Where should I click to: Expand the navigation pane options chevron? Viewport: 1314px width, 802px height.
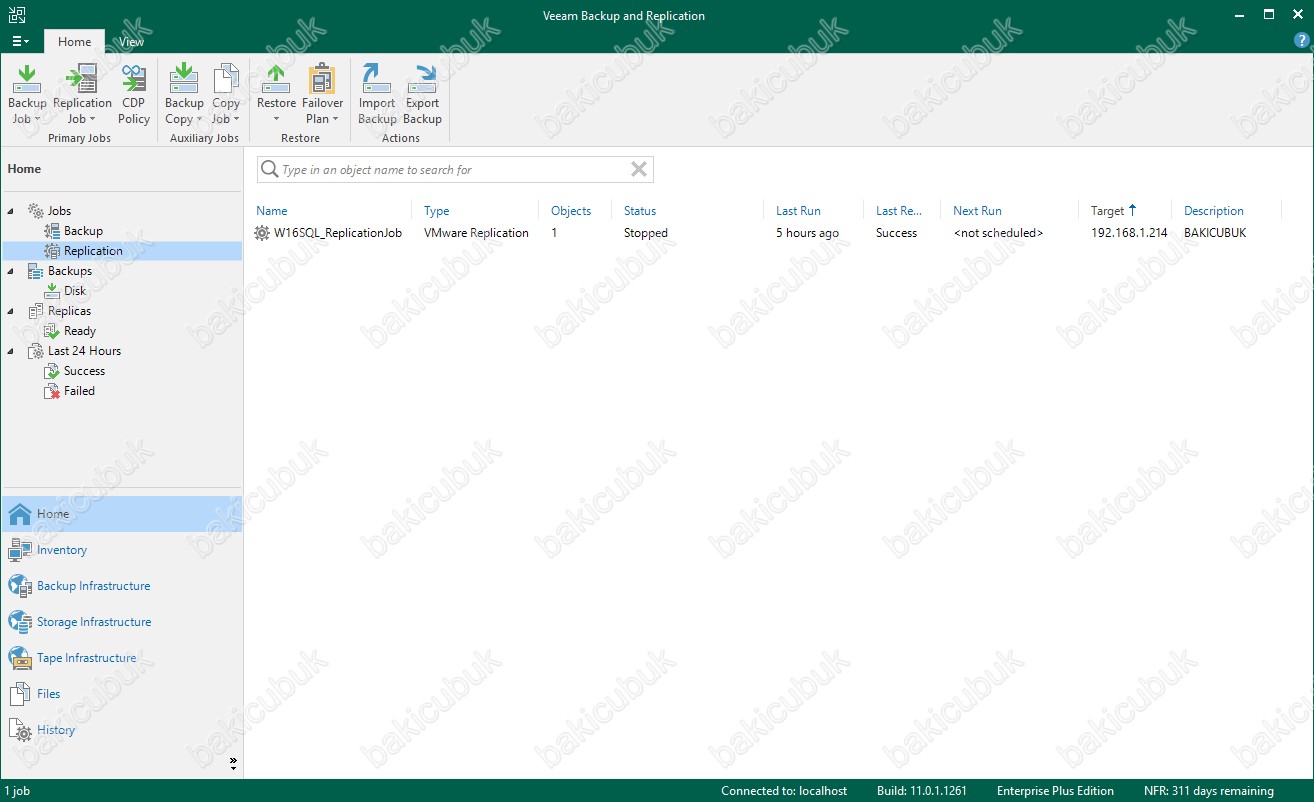tap(233, 764)
